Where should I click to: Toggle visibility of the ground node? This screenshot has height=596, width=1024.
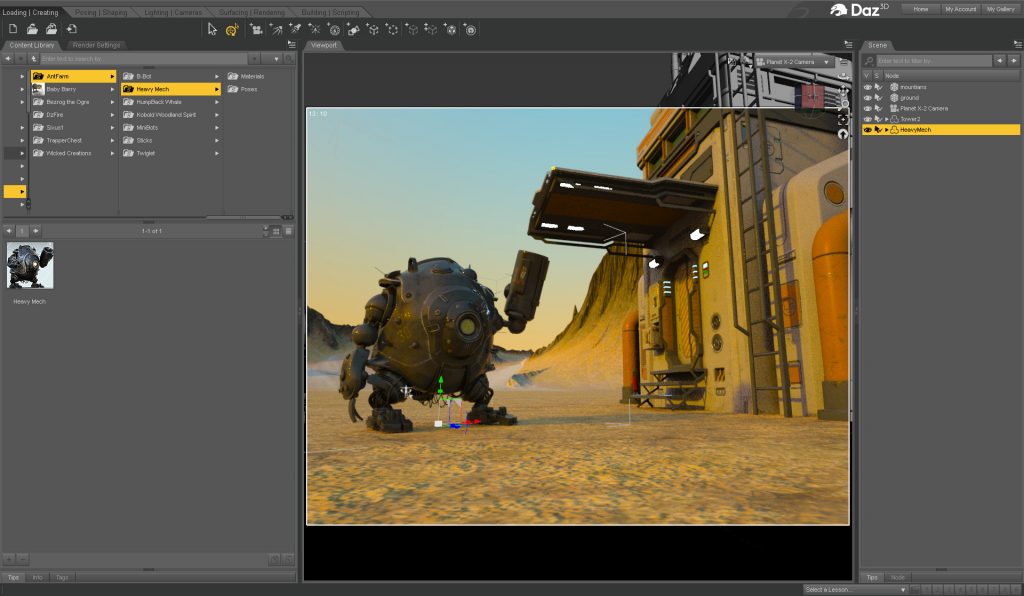(867, 98)
